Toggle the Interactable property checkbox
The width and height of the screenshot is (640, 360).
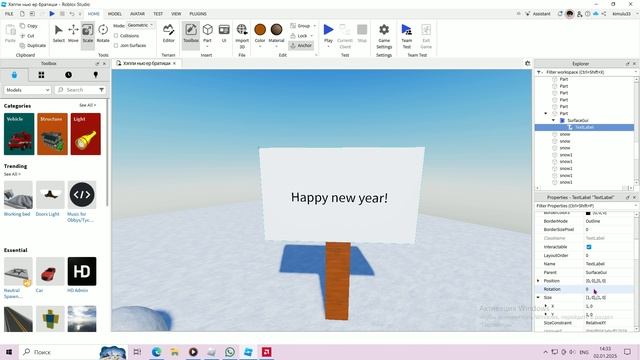(589, 247)
